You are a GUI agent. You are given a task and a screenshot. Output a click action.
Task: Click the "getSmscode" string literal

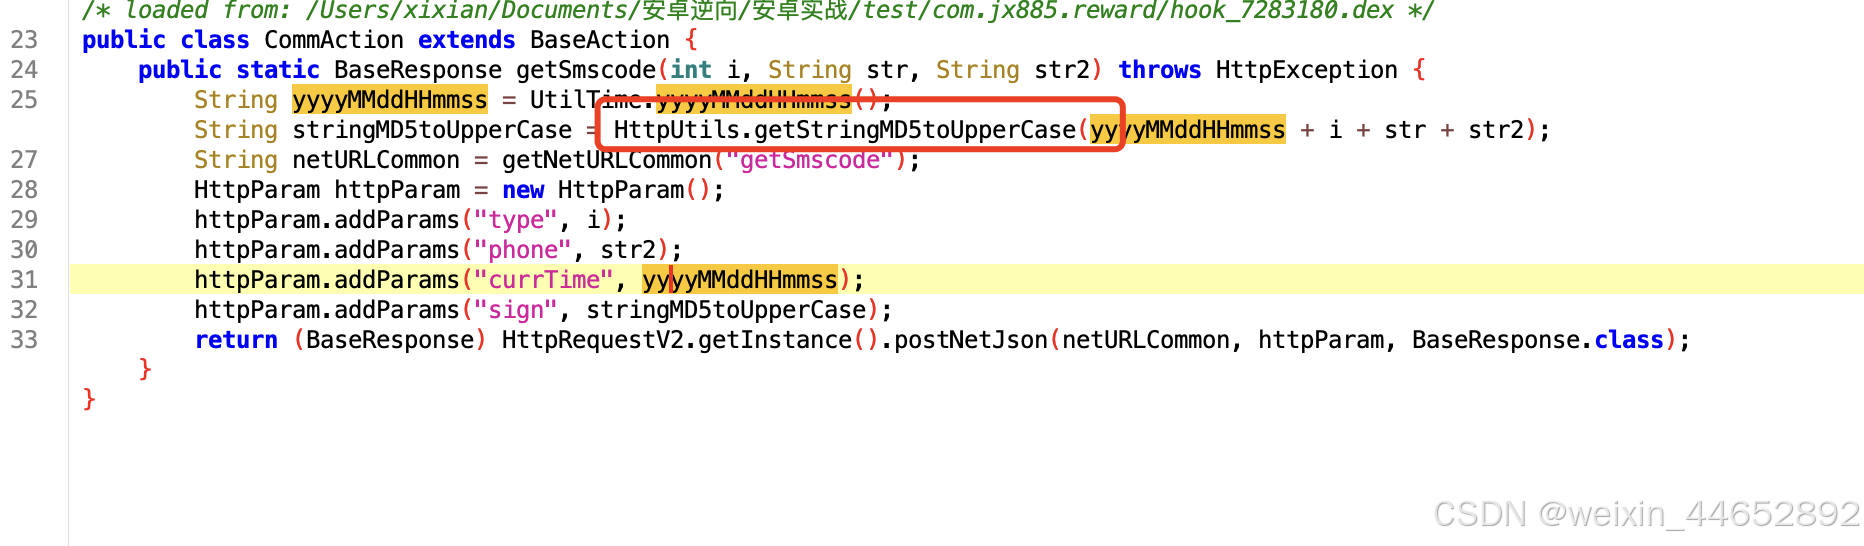[x=809, y=160]
